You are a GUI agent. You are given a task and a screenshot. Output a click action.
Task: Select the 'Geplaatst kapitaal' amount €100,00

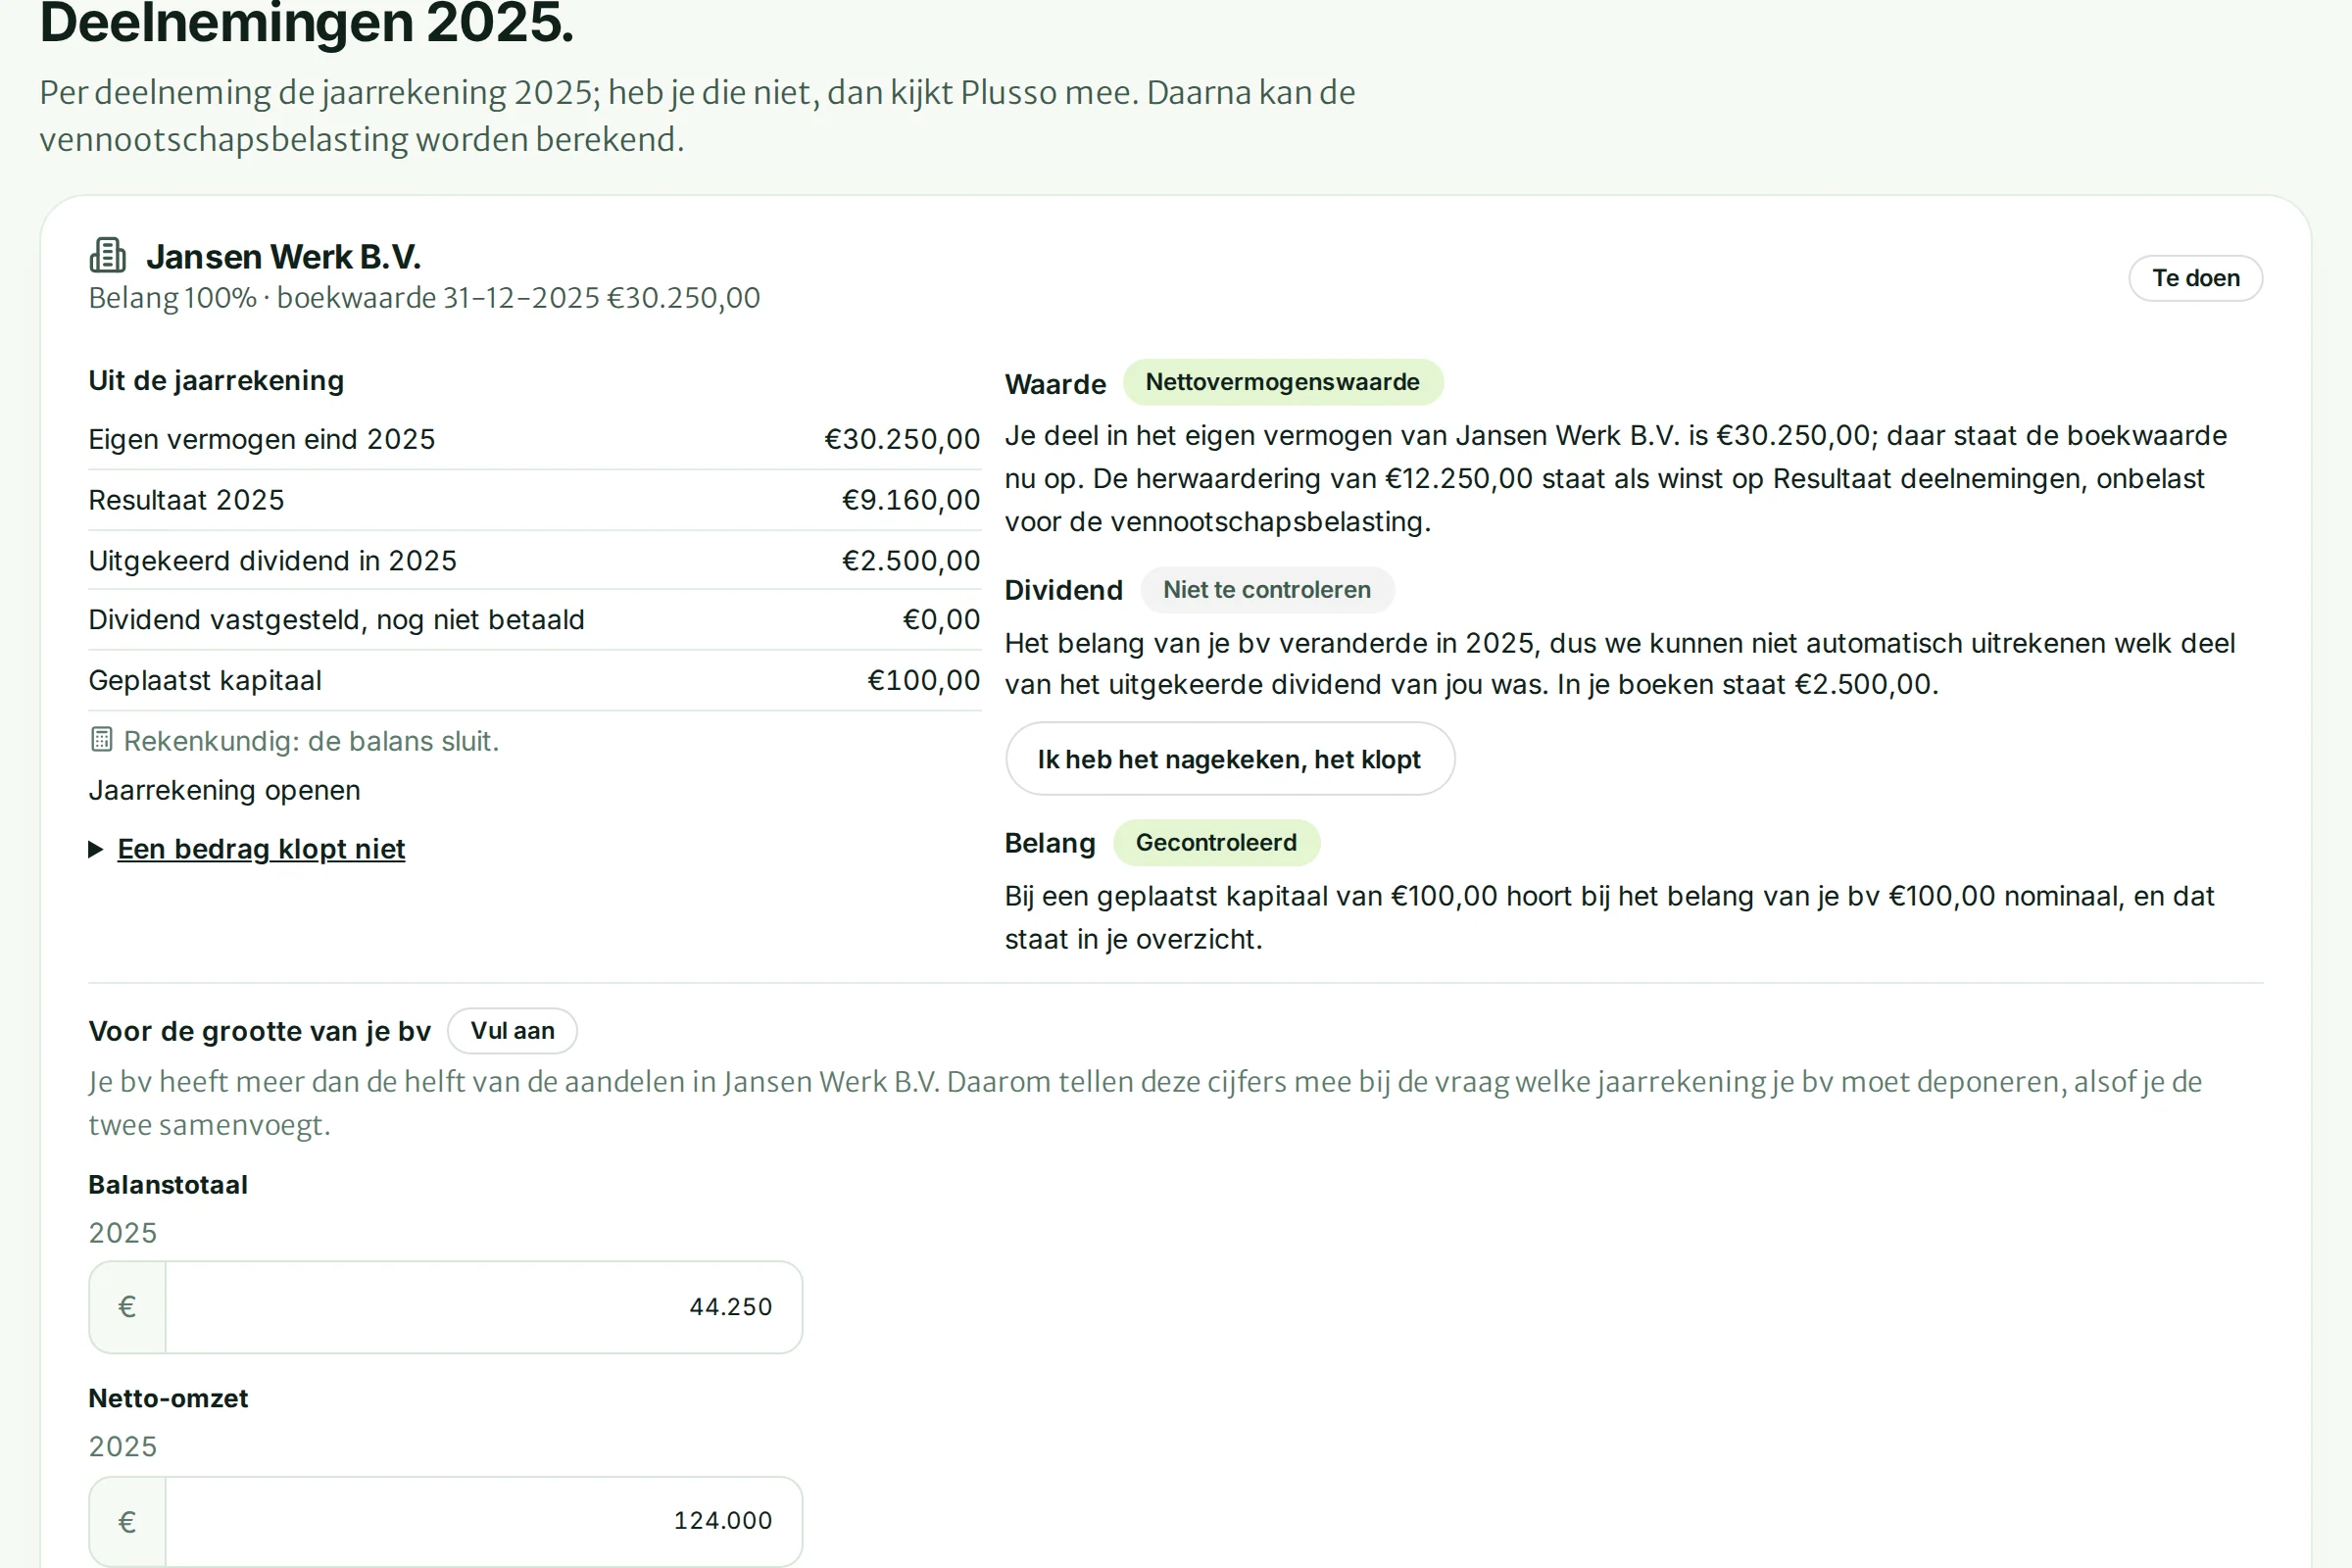click(x=924, y=680)
